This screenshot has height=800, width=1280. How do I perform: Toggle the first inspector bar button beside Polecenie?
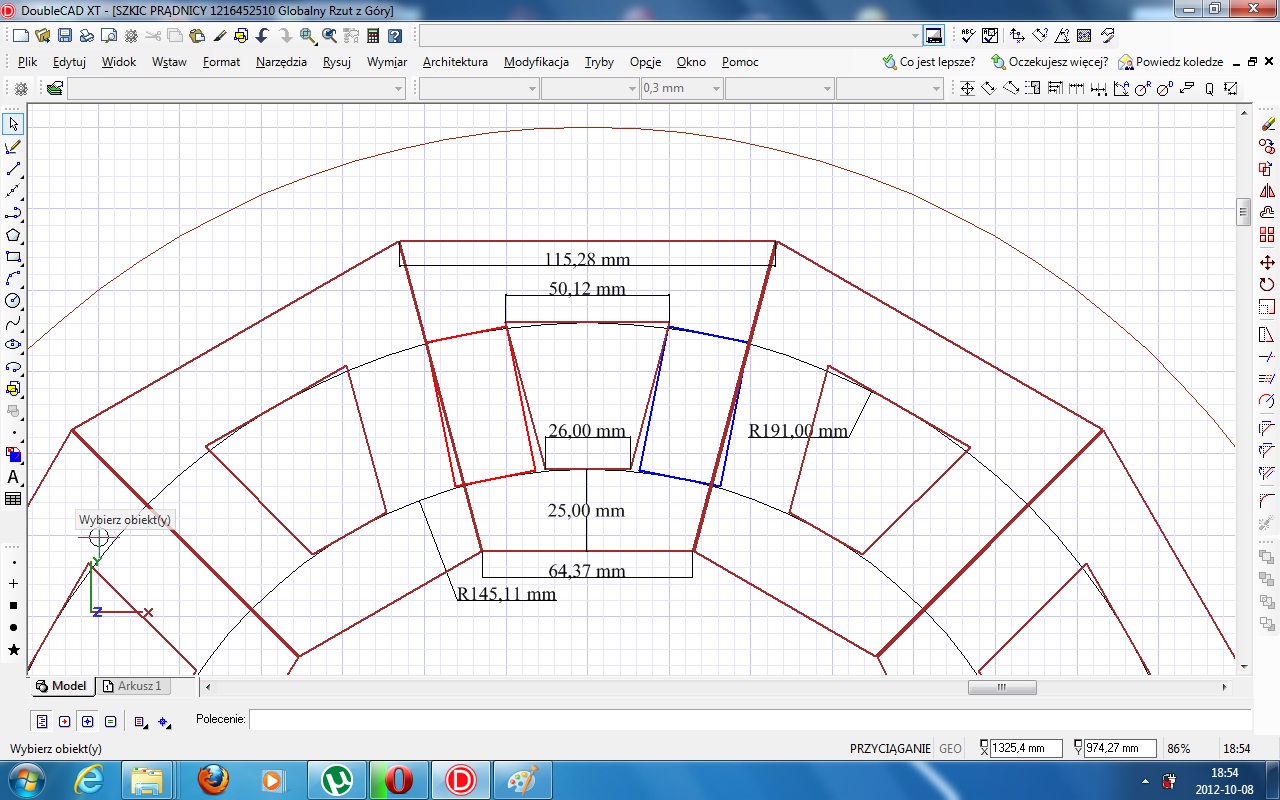click(x=42, y=721)
